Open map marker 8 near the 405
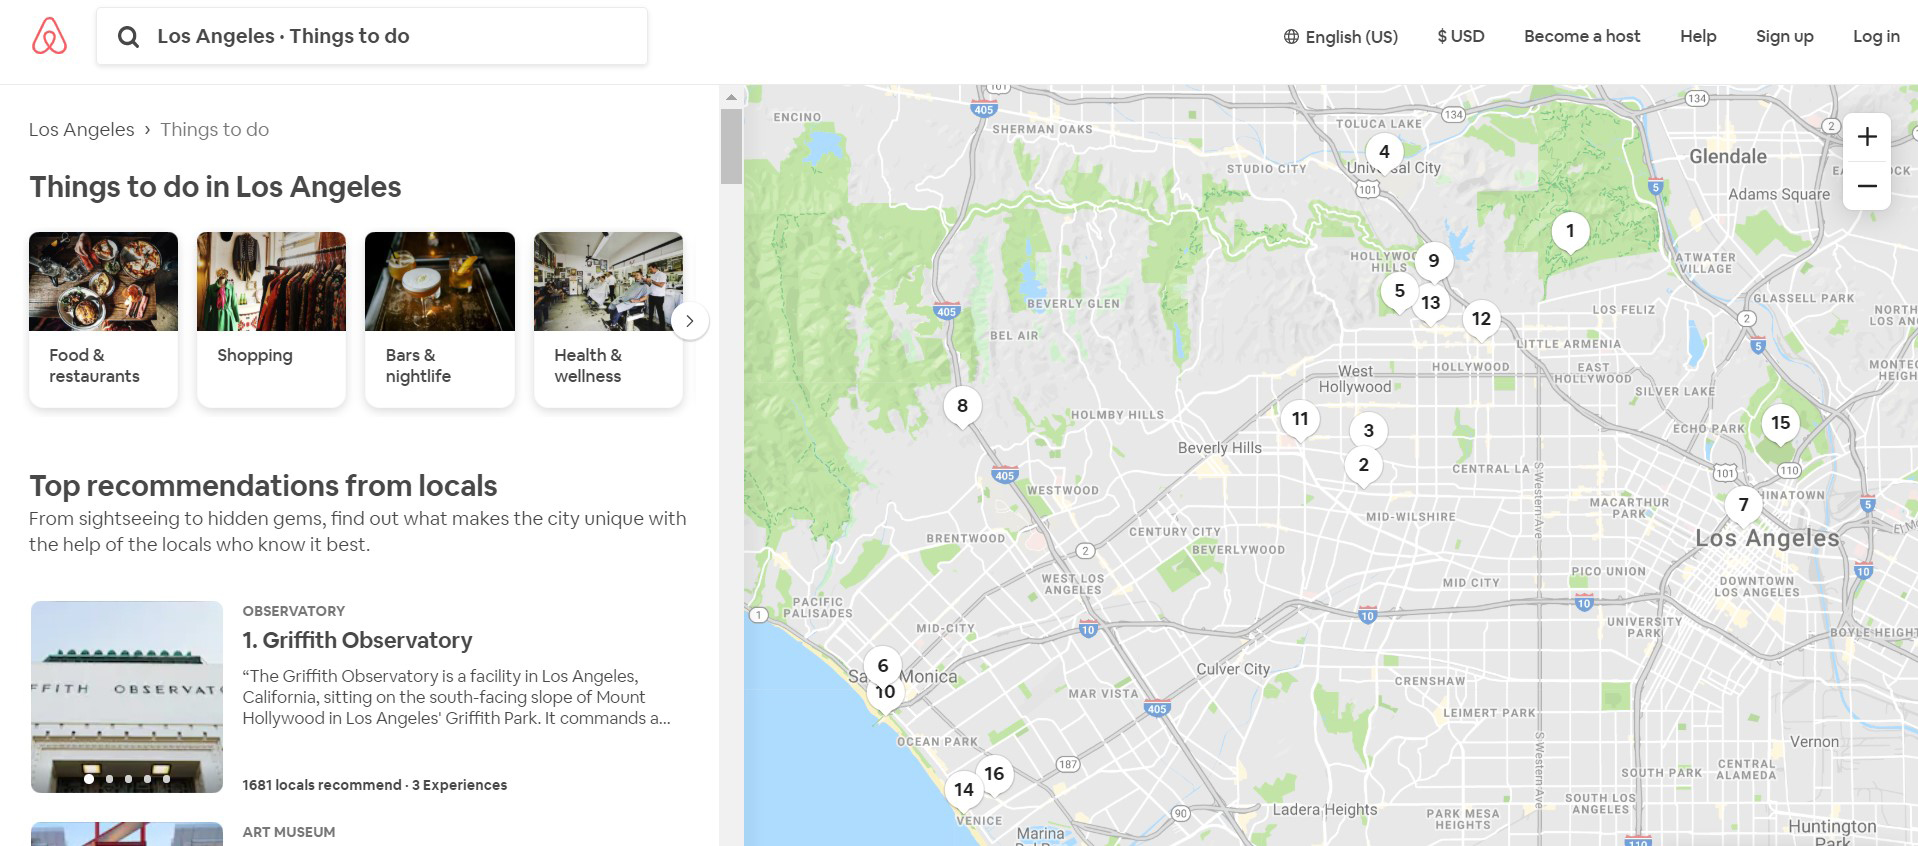 pyautogui.click(x=962, y=406)
